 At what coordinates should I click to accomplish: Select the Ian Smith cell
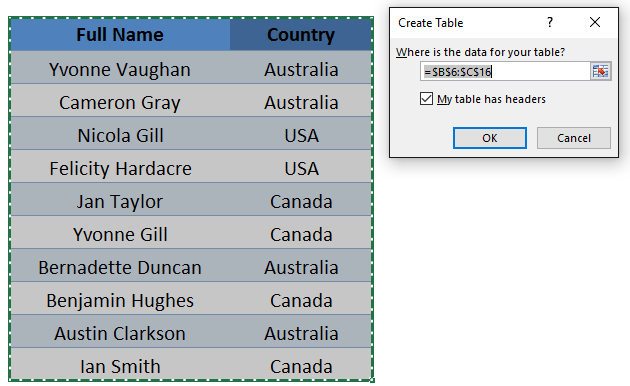tap(120, 364)
